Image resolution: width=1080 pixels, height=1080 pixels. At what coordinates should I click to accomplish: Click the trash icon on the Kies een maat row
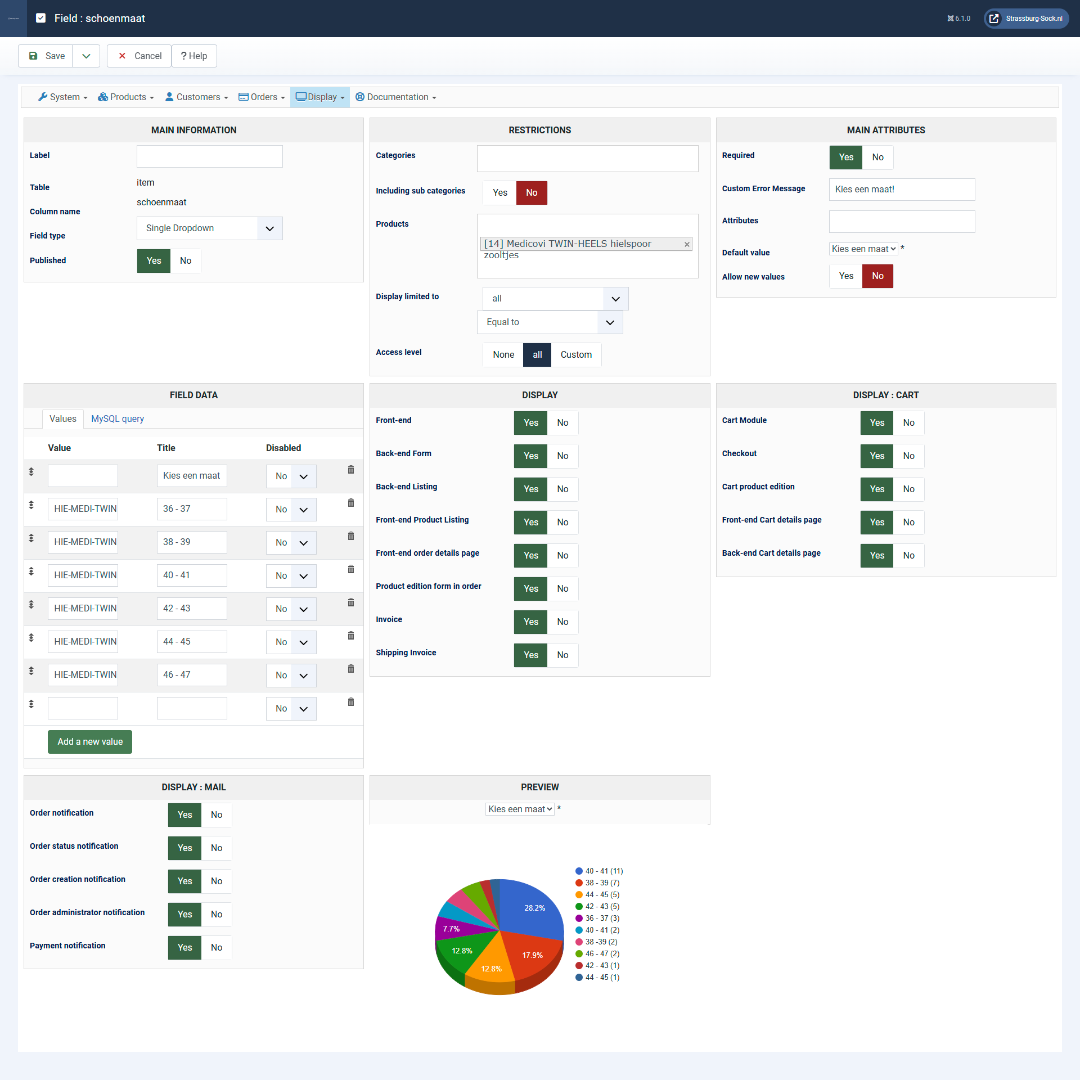pos(351,470)
